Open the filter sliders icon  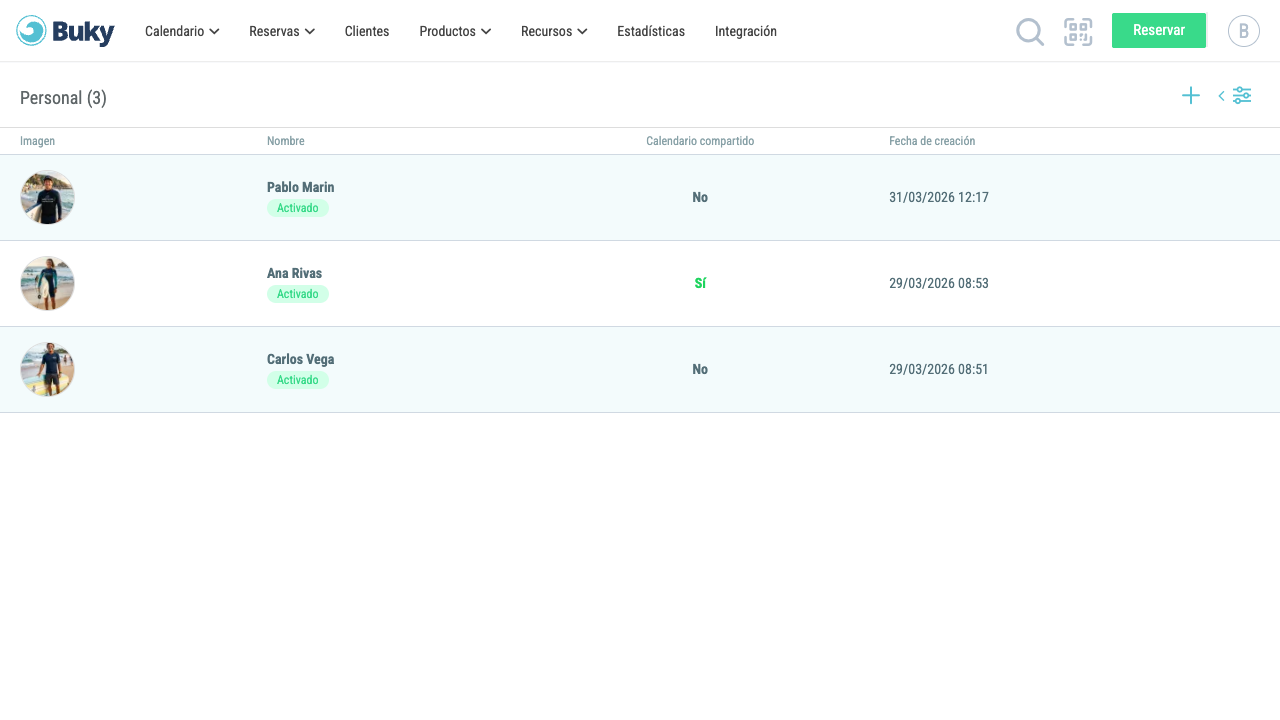click(x=1242, y=96)
